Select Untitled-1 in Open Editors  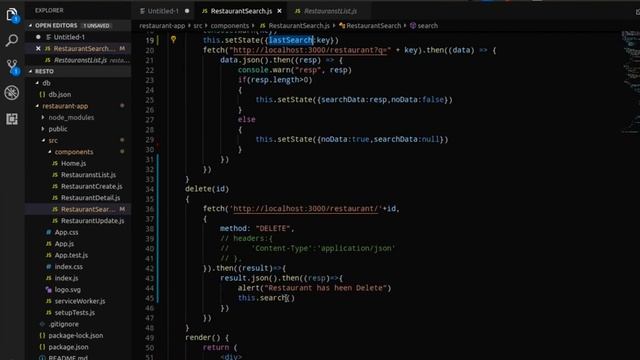(69, 37)
